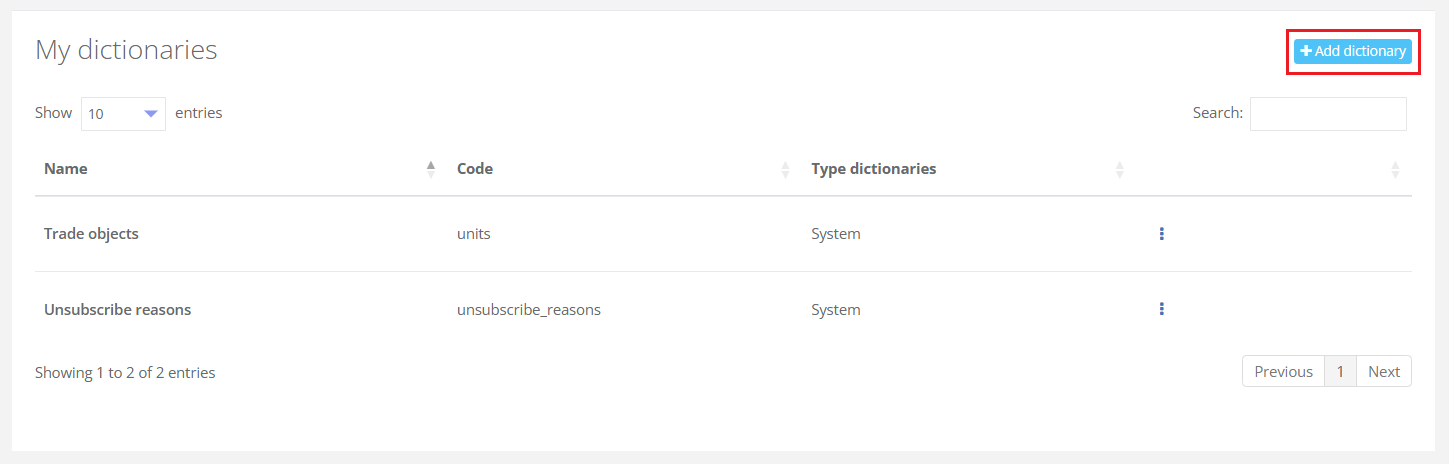Click the Type dictionaries column header
This screenshot has width=1449, height=464.
click(873, 169)
